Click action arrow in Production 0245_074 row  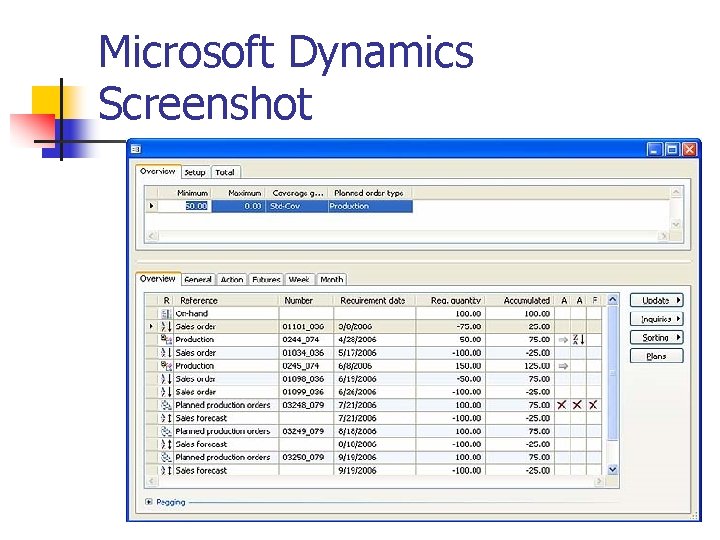point(563,366)
